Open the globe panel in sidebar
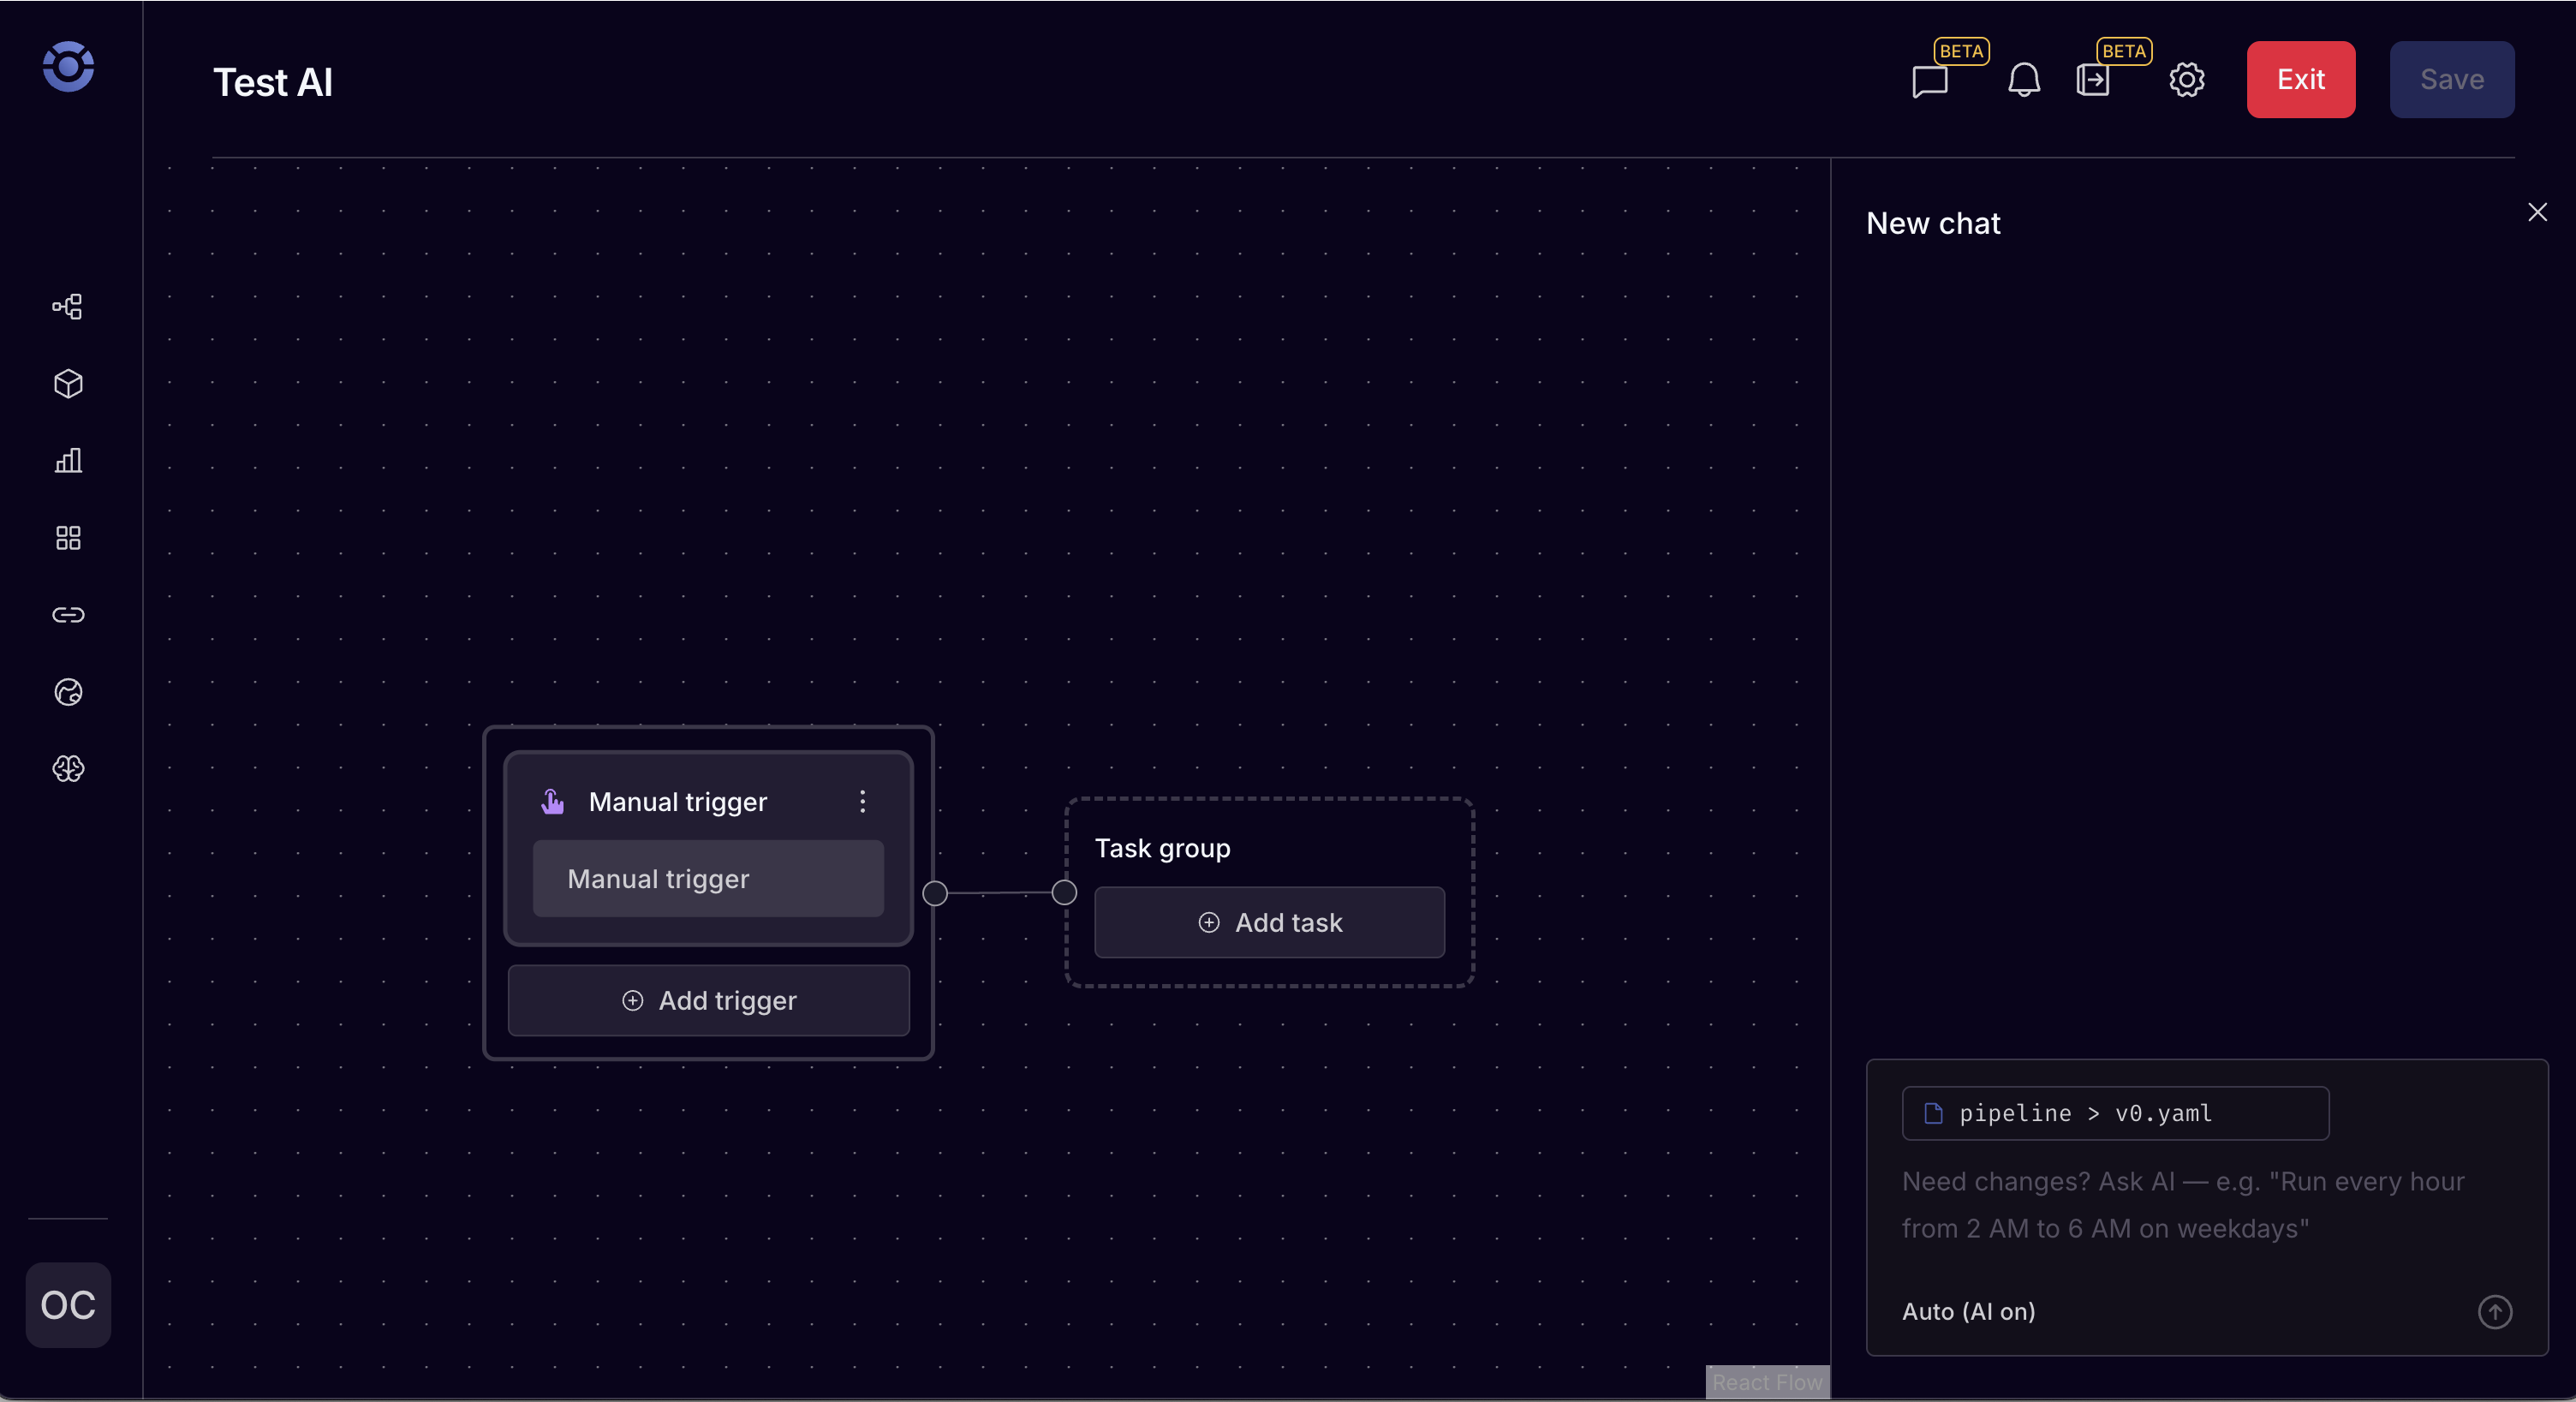 (x=67, y=692)
